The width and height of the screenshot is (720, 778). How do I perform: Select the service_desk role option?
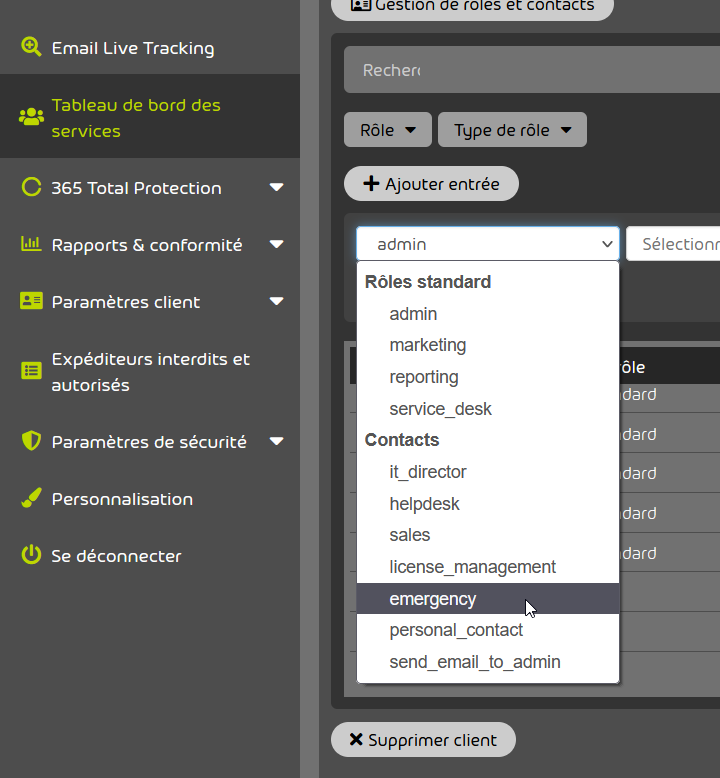click(x=488, y=409)
